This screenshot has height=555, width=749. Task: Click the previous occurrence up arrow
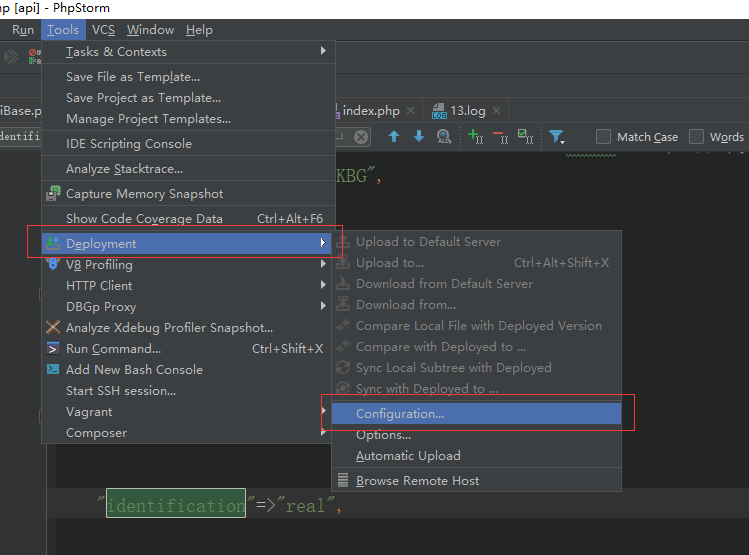point(394,137)
